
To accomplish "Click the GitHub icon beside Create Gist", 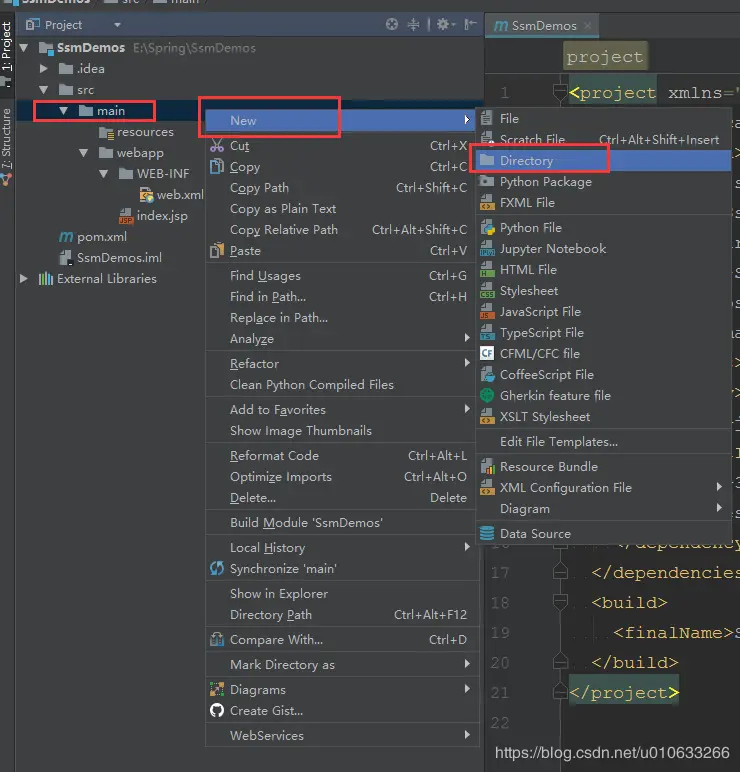I will 217,710.
